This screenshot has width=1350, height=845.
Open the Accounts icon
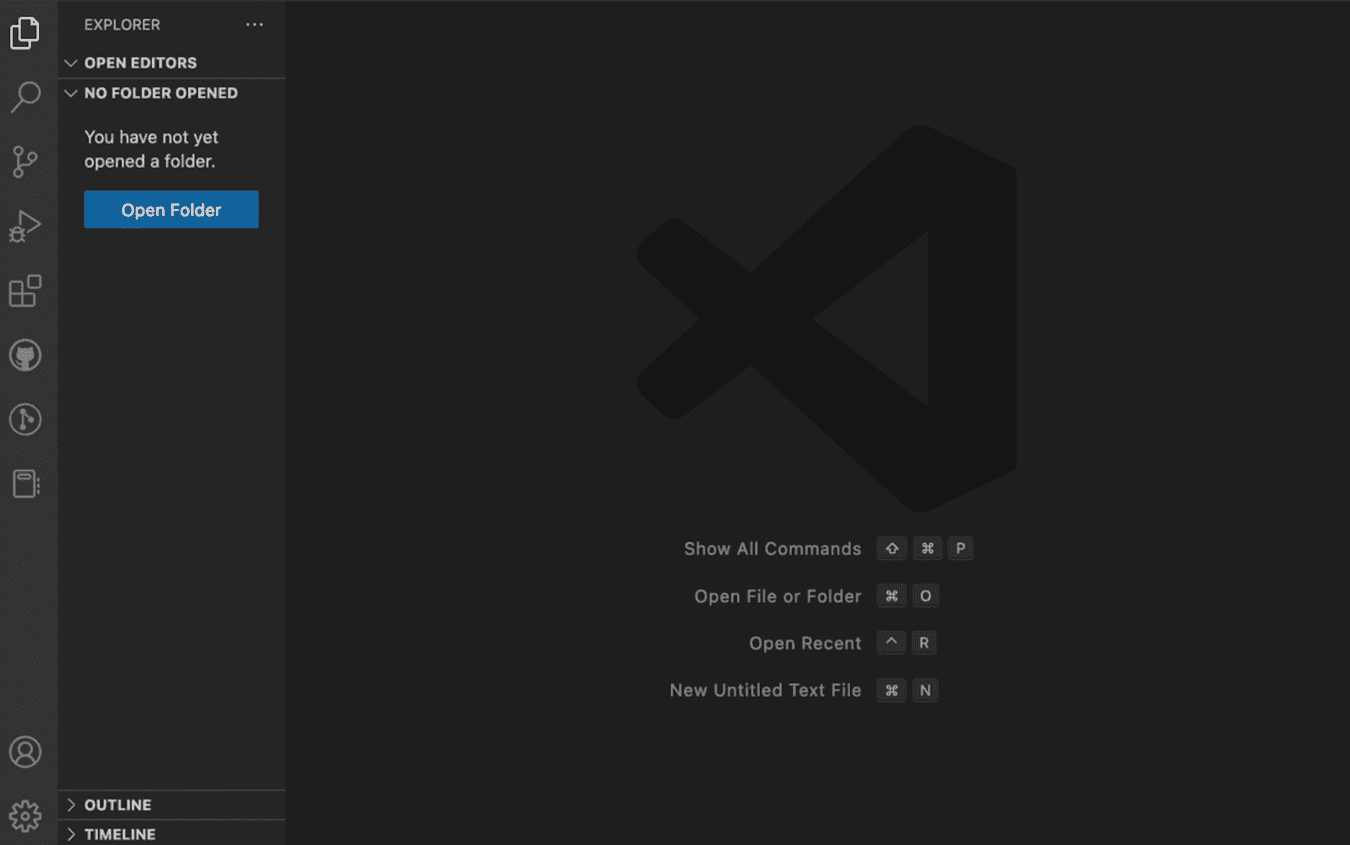[25, 752]
